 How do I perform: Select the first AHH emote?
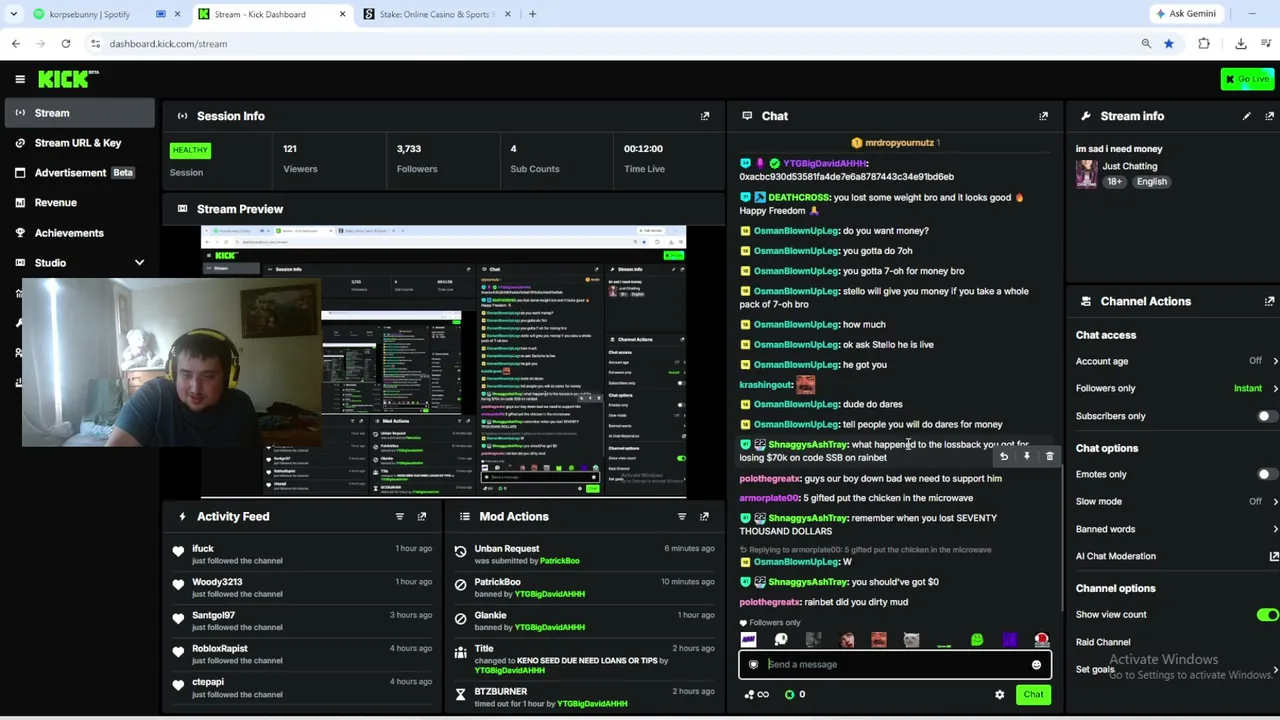click(748, 640)
